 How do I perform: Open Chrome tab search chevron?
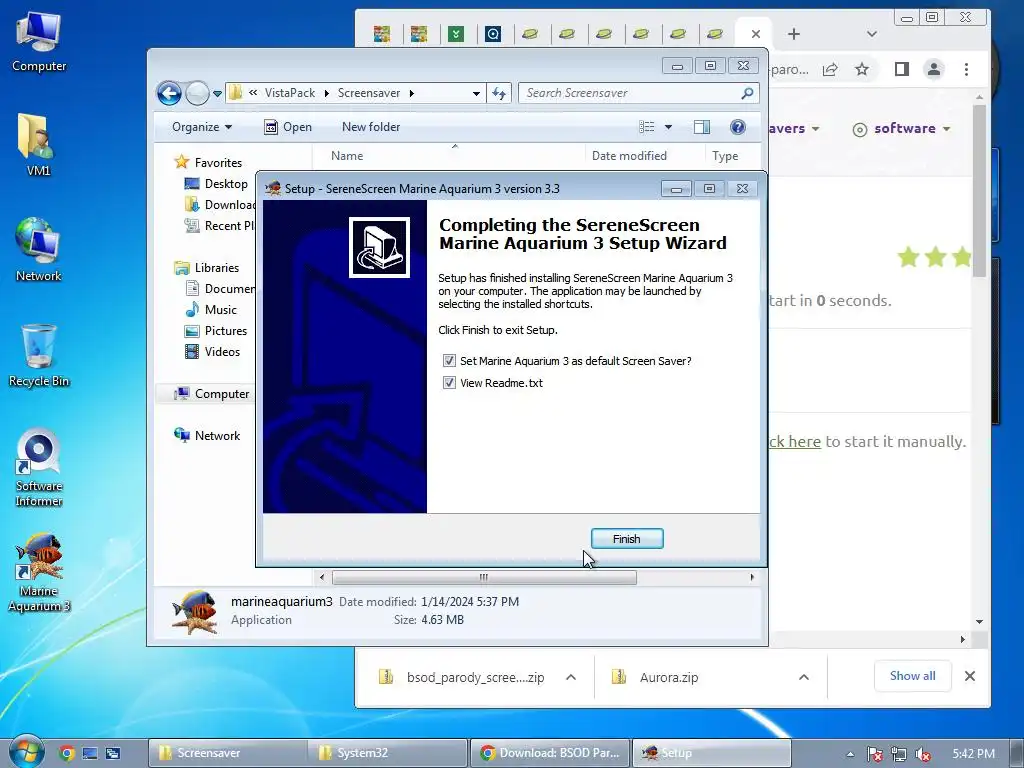[x=871, y=34]
